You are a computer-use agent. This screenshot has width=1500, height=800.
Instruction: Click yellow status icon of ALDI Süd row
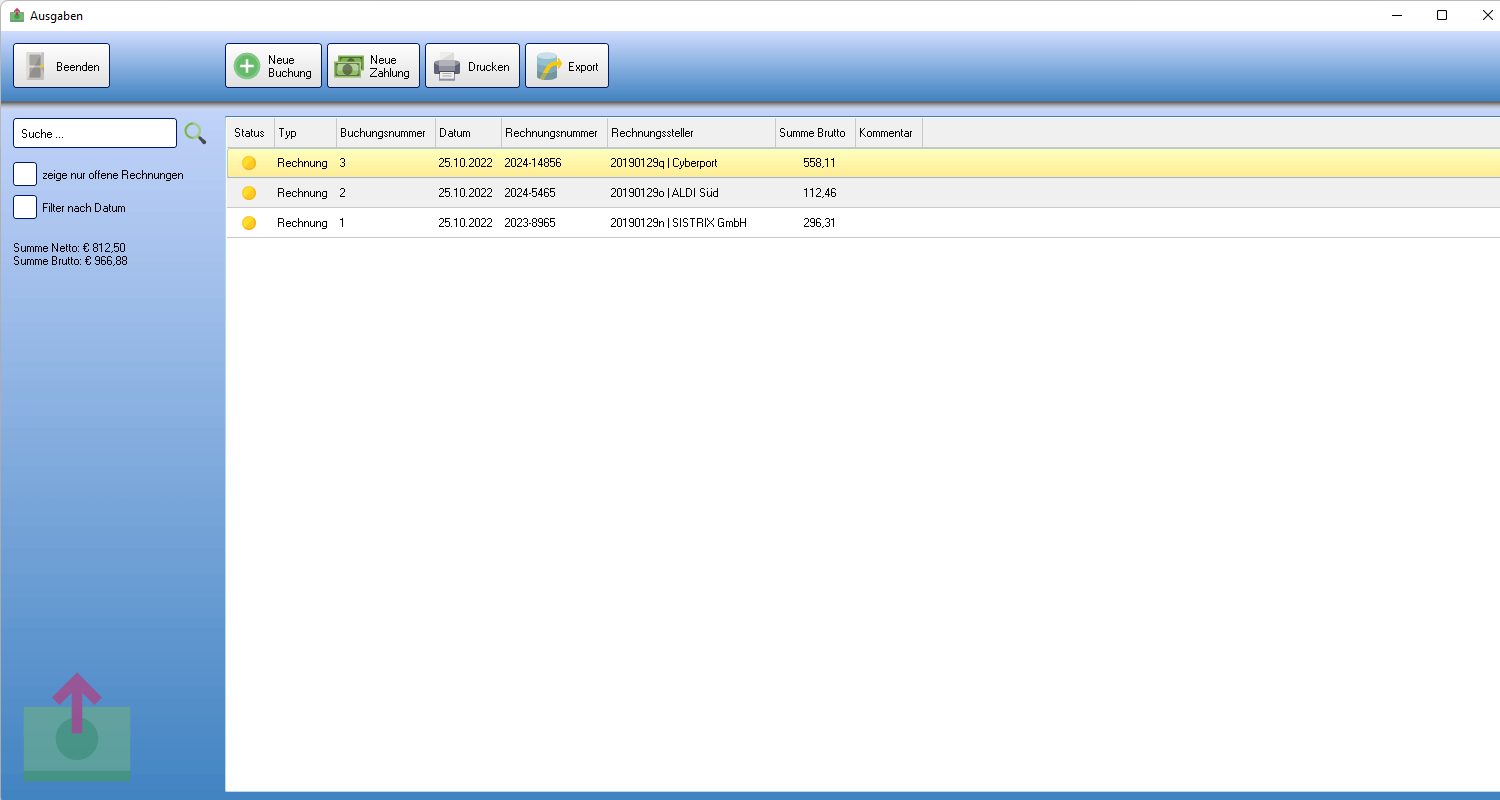tap(249, 193)
